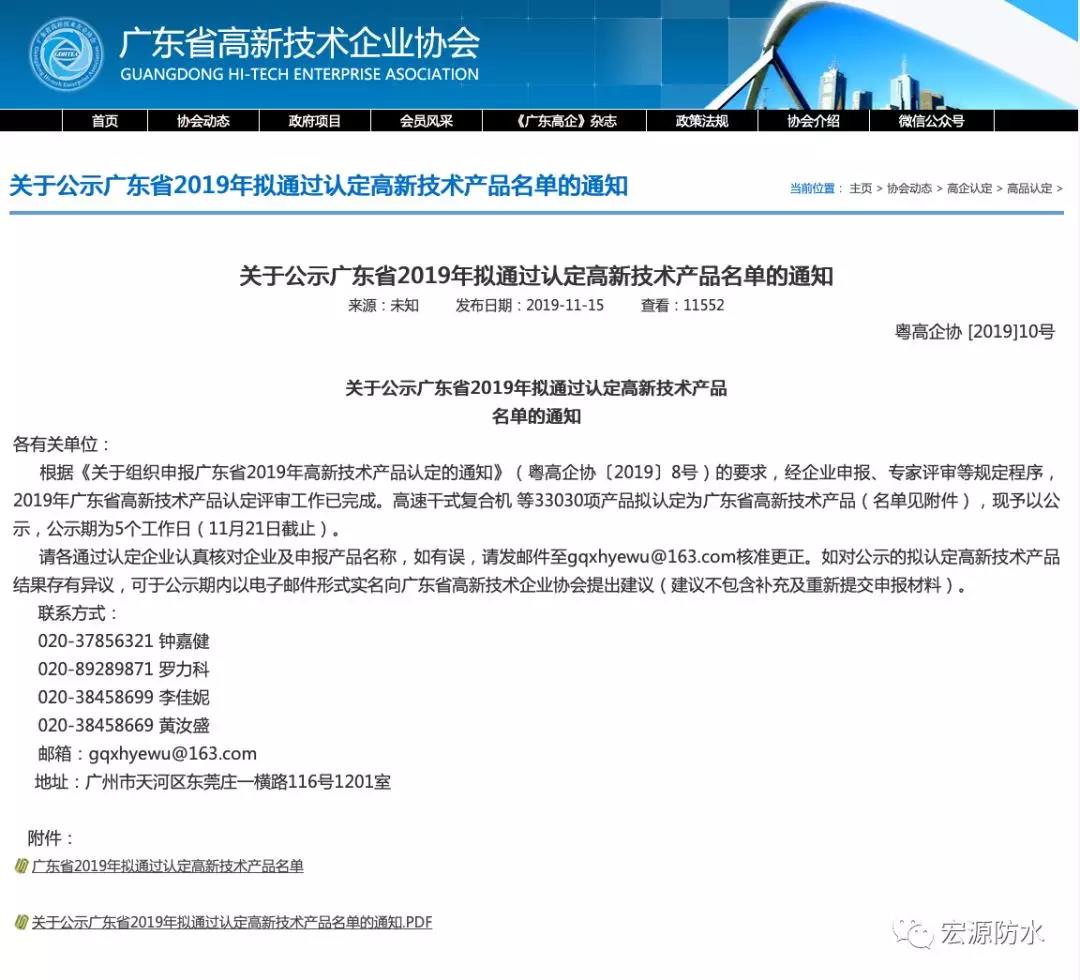Screen dimensions: 1080x980
Task: Click the address line 广州市天河区东莞庄一横路116号1201室
Action: 213,782
